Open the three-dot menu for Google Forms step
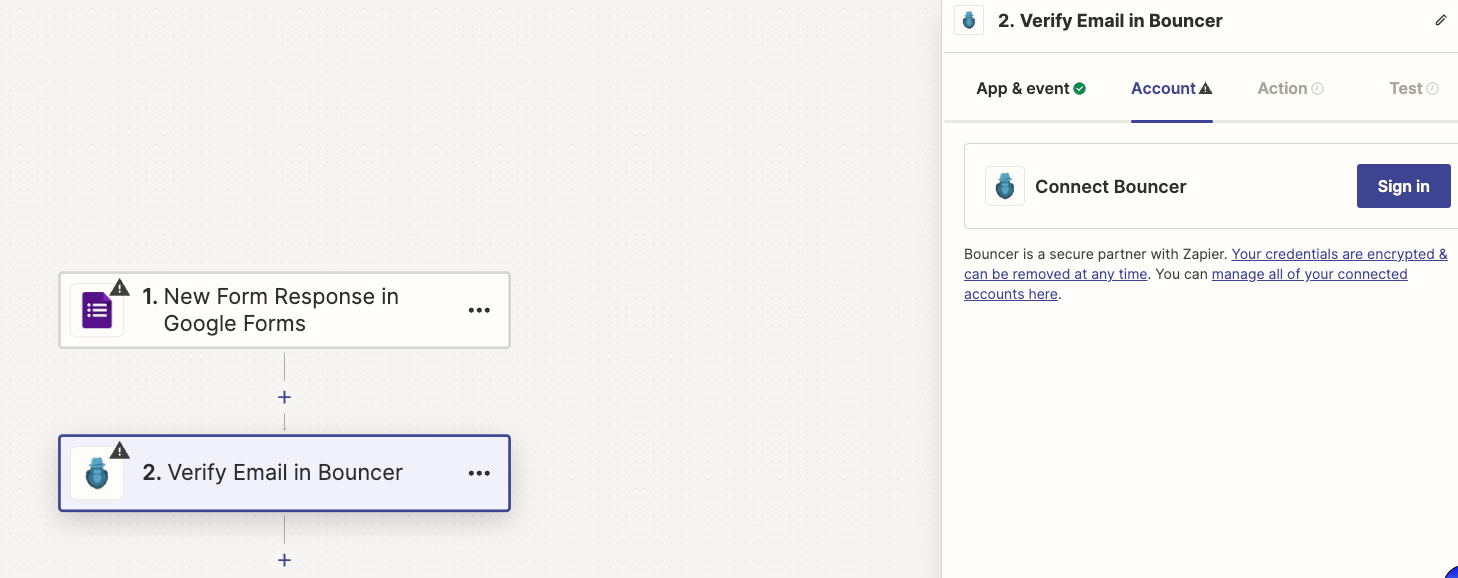This screenshot has height=578, width=1458. click(x=479, y=310)
